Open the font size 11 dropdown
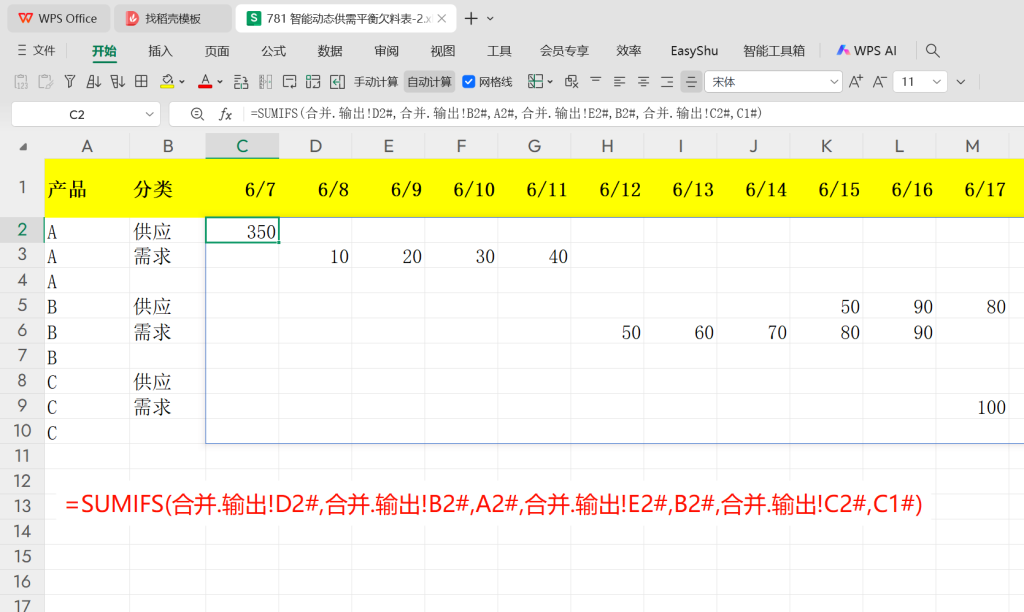Screen dimensions: 1024x612 point(937,82)
